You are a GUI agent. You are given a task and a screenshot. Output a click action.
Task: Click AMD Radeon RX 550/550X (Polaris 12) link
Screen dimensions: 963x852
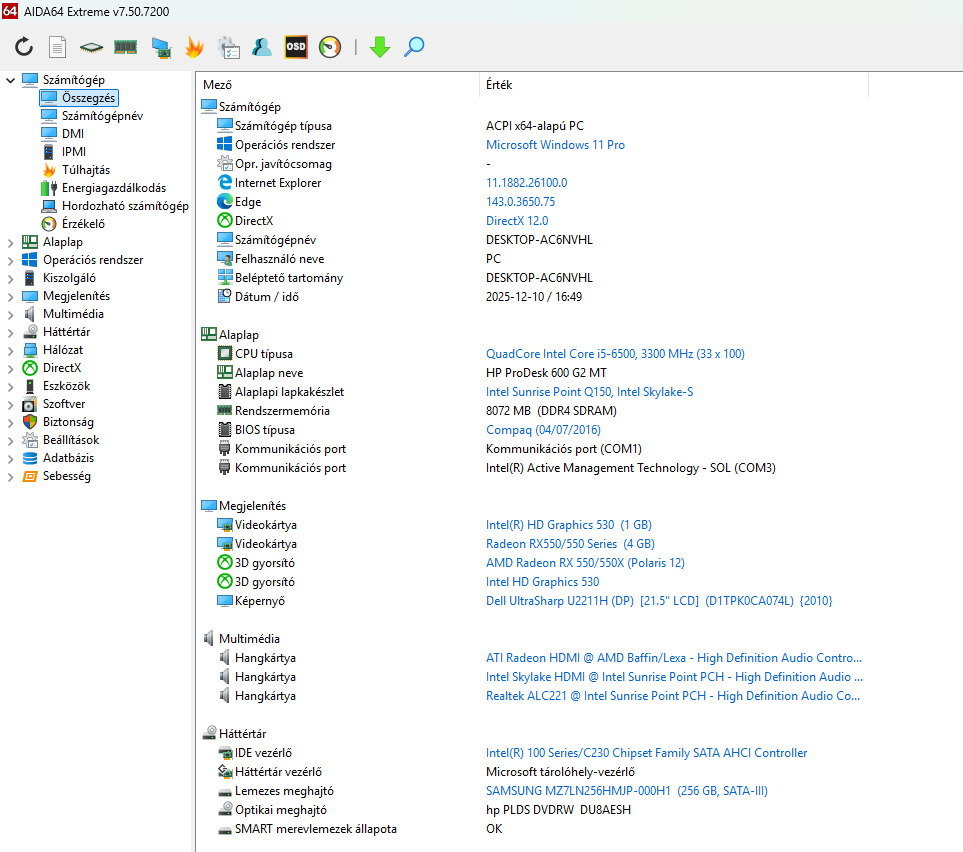tap(585, 563)
